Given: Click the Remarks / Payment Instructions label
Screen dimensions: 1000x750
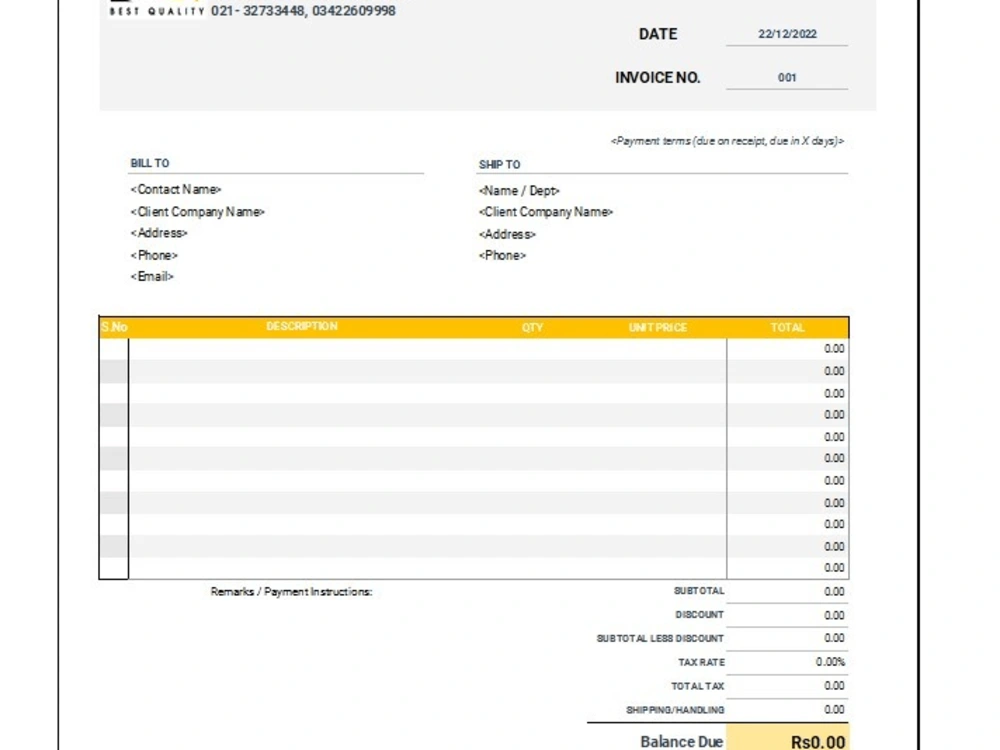Looking at the screenshot, I should tap(291, 592).
